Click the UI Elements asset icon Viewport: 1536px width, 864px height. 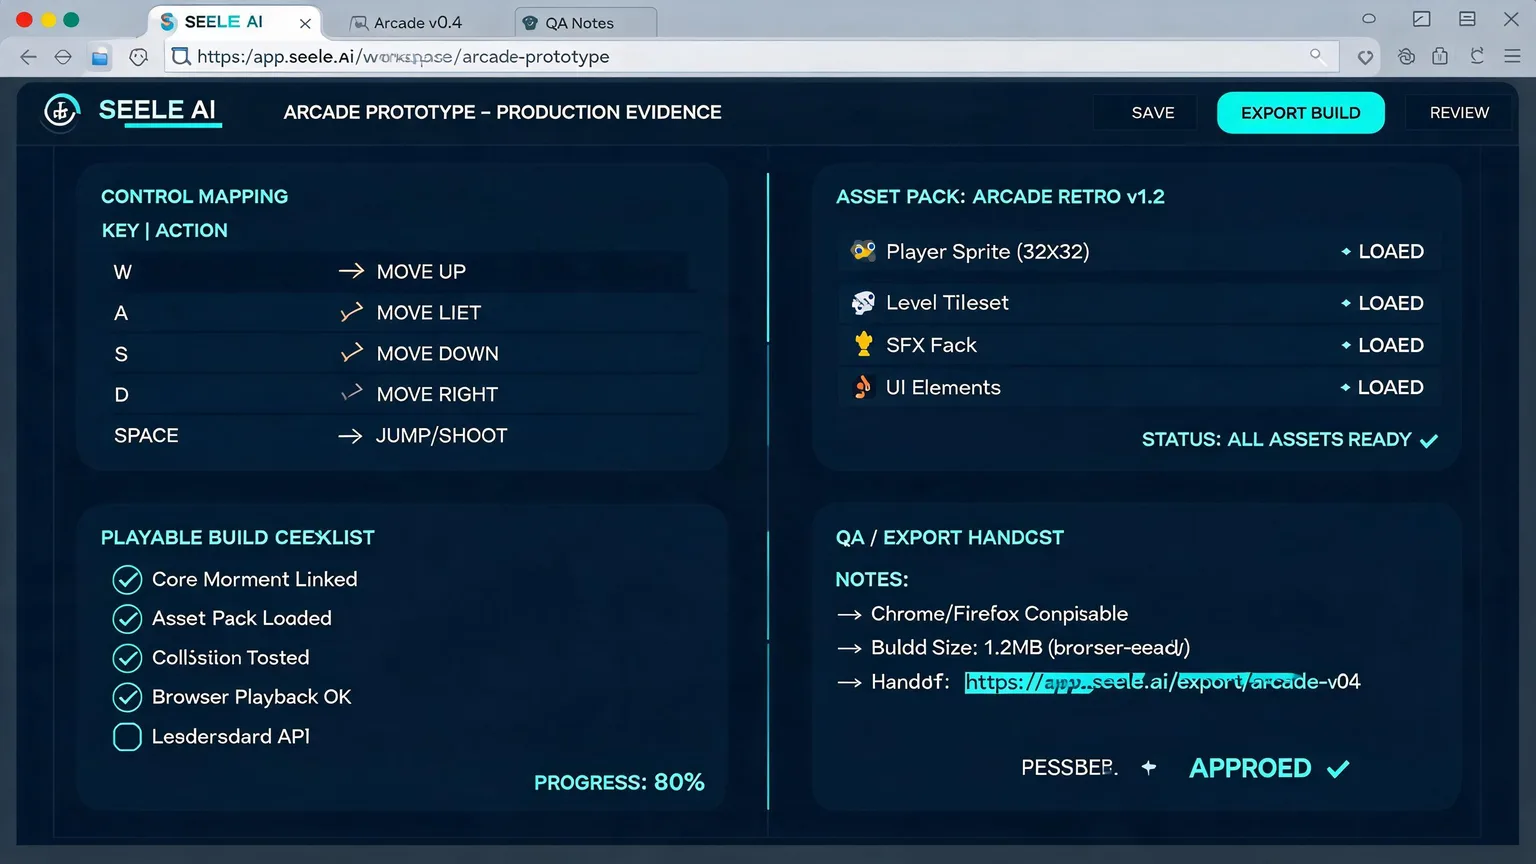[x=862, y=387]
